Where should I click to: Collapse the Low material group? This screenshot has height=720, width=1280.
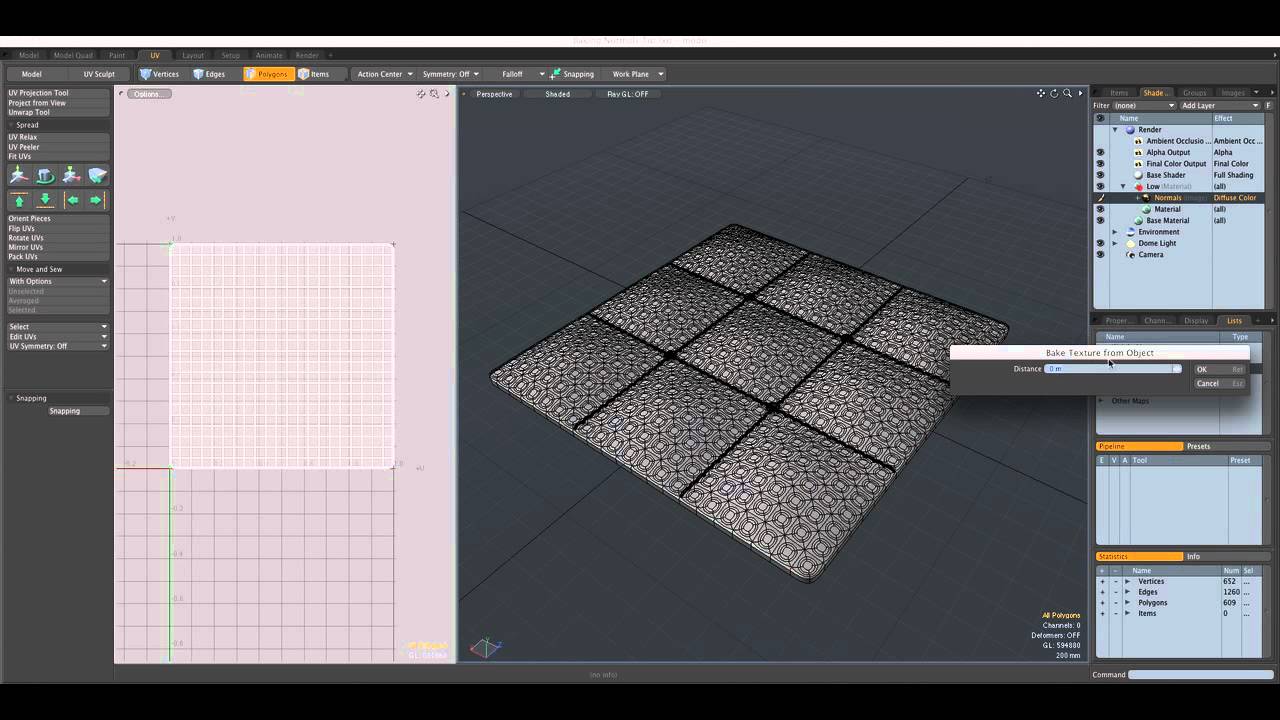tap(1123, 187)
